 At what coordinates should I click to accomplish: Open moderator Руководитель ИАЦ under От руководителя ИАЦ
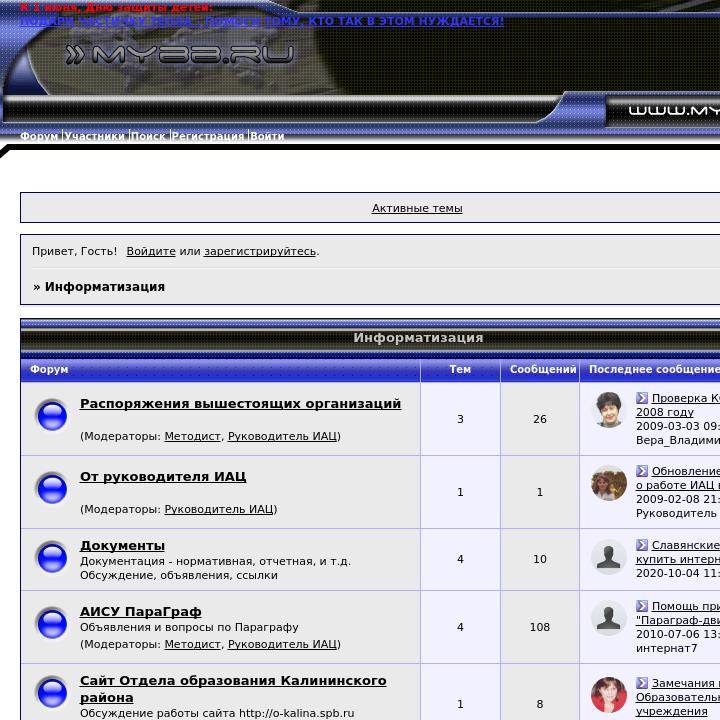[x=219, y=509]
